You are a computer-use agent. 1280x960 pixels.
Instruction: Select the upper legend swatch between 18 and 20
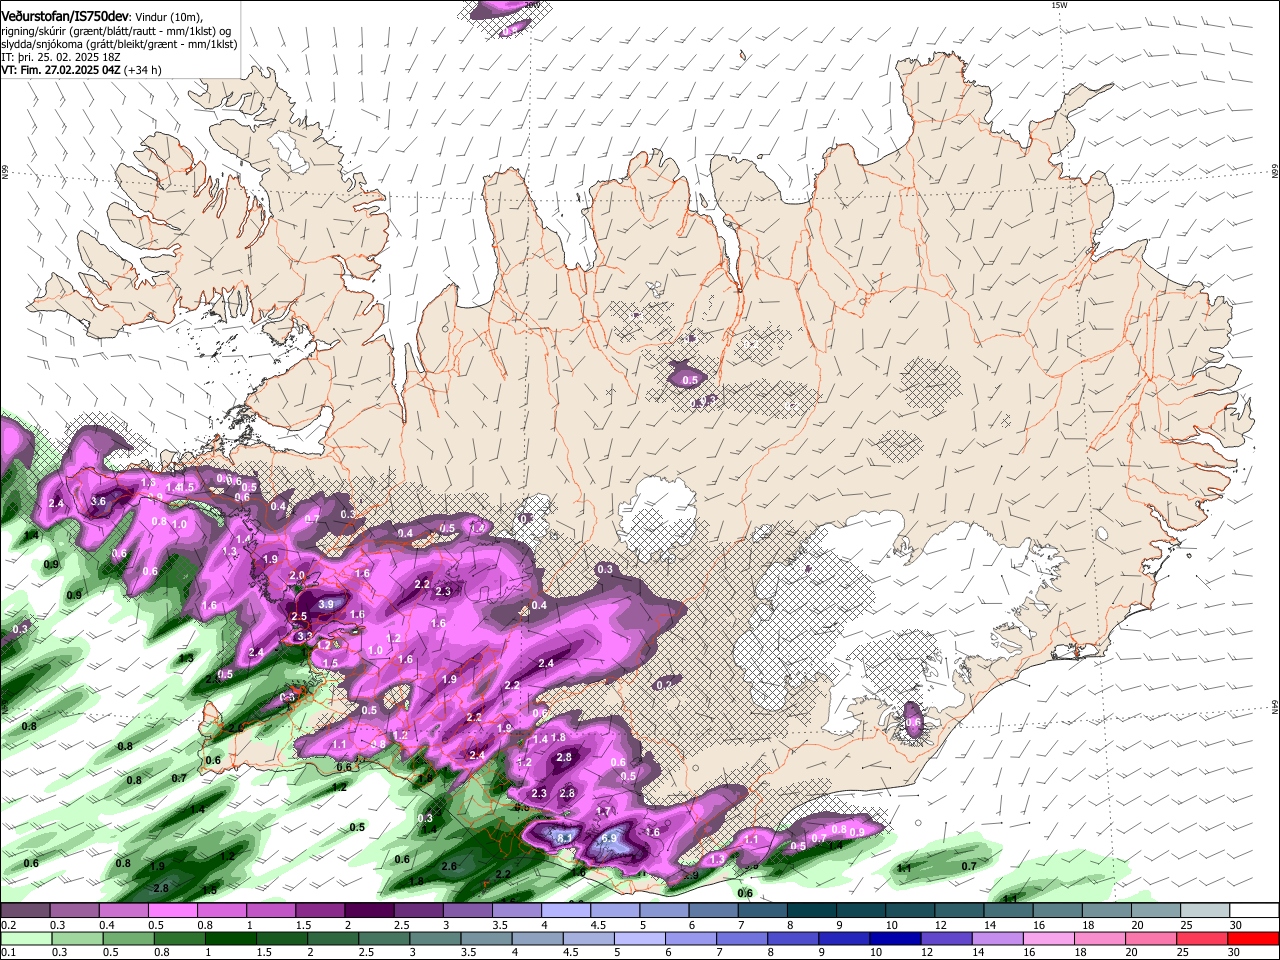[1107, 910]
